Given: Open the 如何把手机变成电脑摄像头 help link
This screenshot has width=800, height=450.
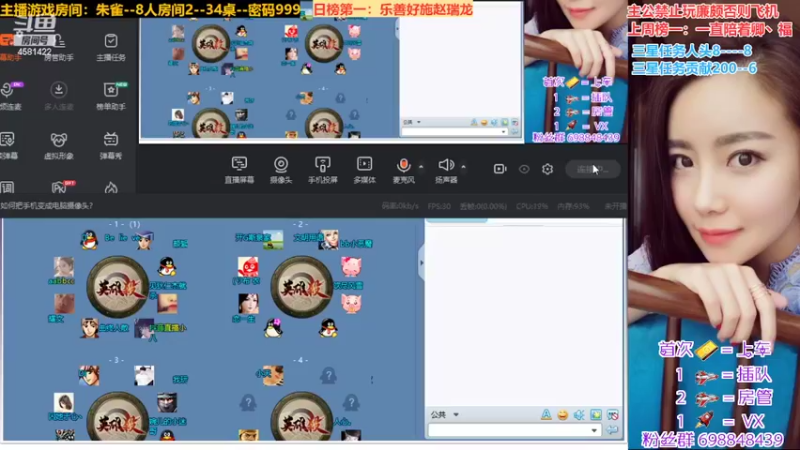Looking at the screenshot, I should point(46,206).
